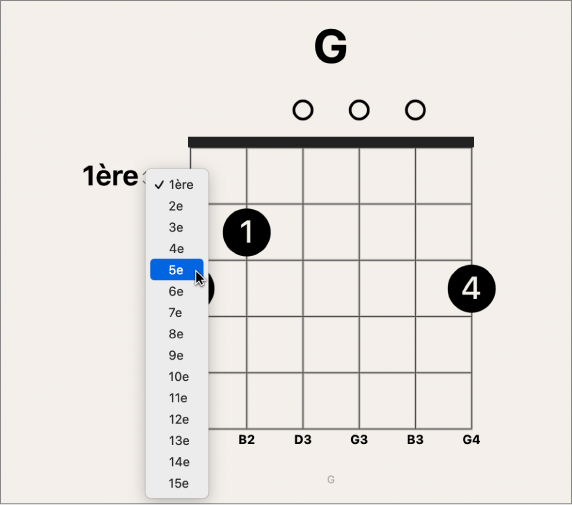Screen dimensions: 572x505
Task: Choose 6e in fret menu
Action: [x=177, y=291]
